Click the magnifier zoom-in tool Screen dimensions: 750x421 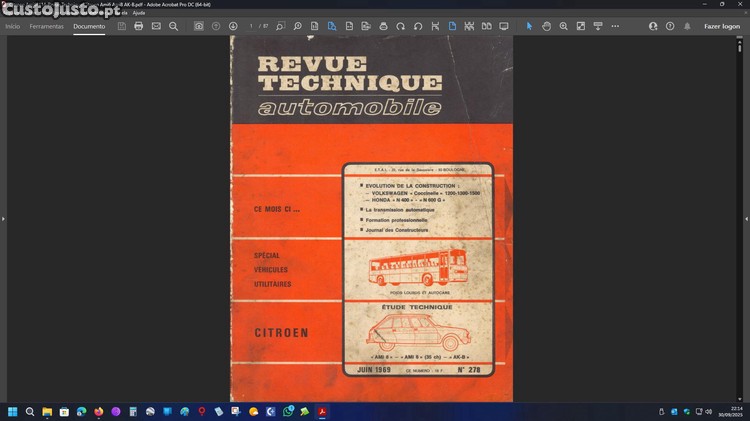[563, 26]
